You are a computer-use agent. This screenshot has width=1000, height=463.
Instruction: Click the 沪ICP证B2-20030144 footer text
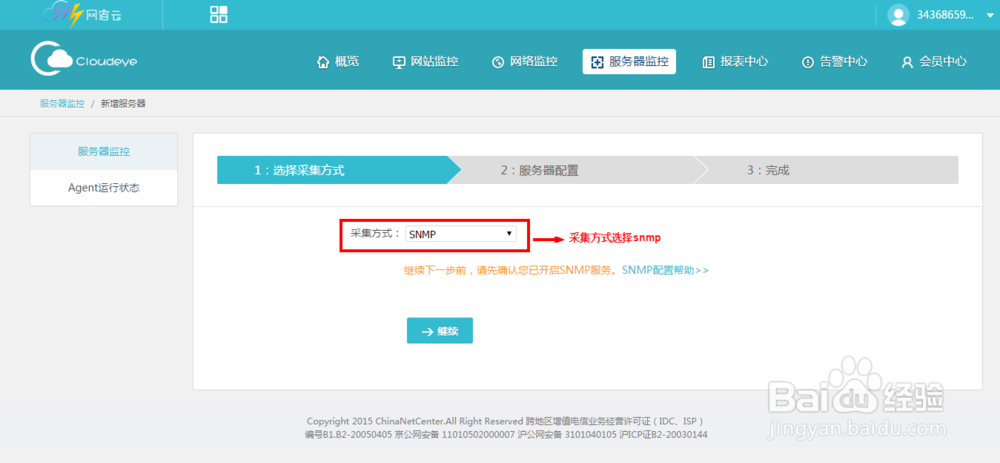click(663, 435)
